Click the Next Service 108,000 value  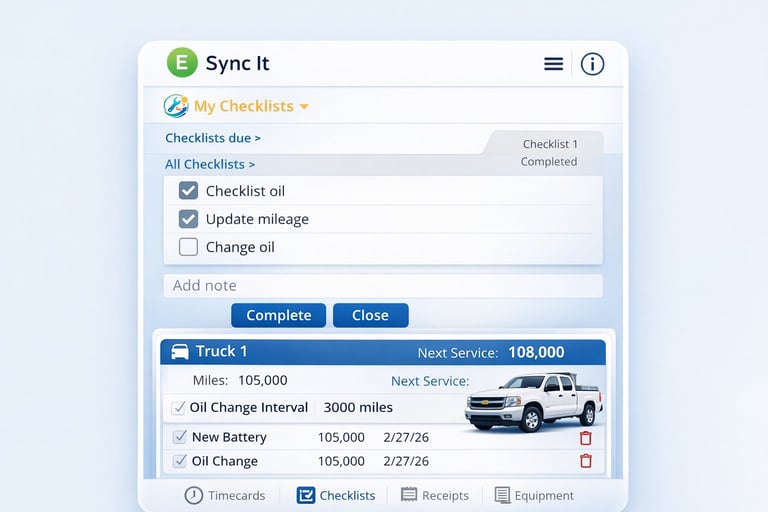pos(536,352)
